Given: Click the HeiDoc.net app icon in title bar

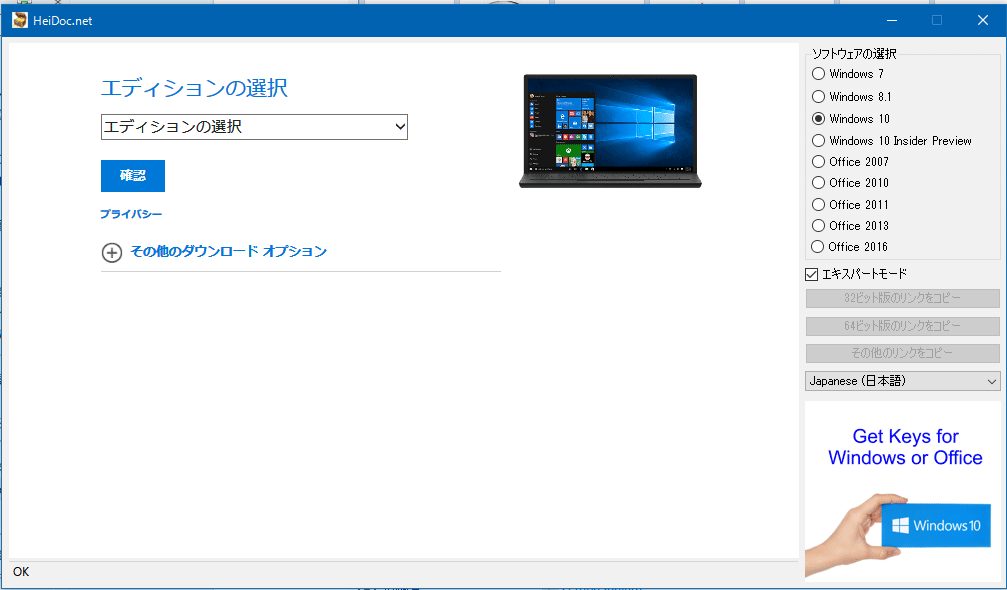Looking at the screenshot, I should click(20, 21).
